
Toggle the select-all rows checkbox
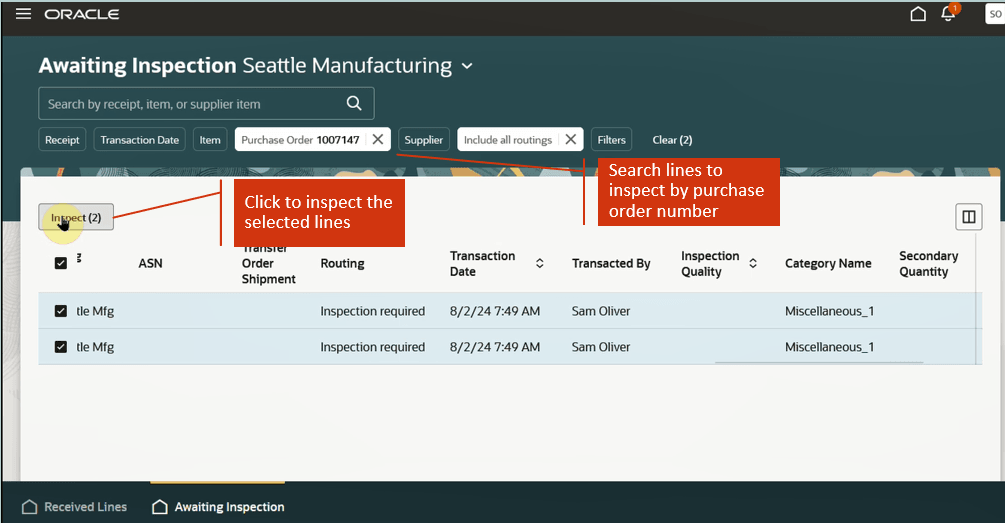[61, 263]
